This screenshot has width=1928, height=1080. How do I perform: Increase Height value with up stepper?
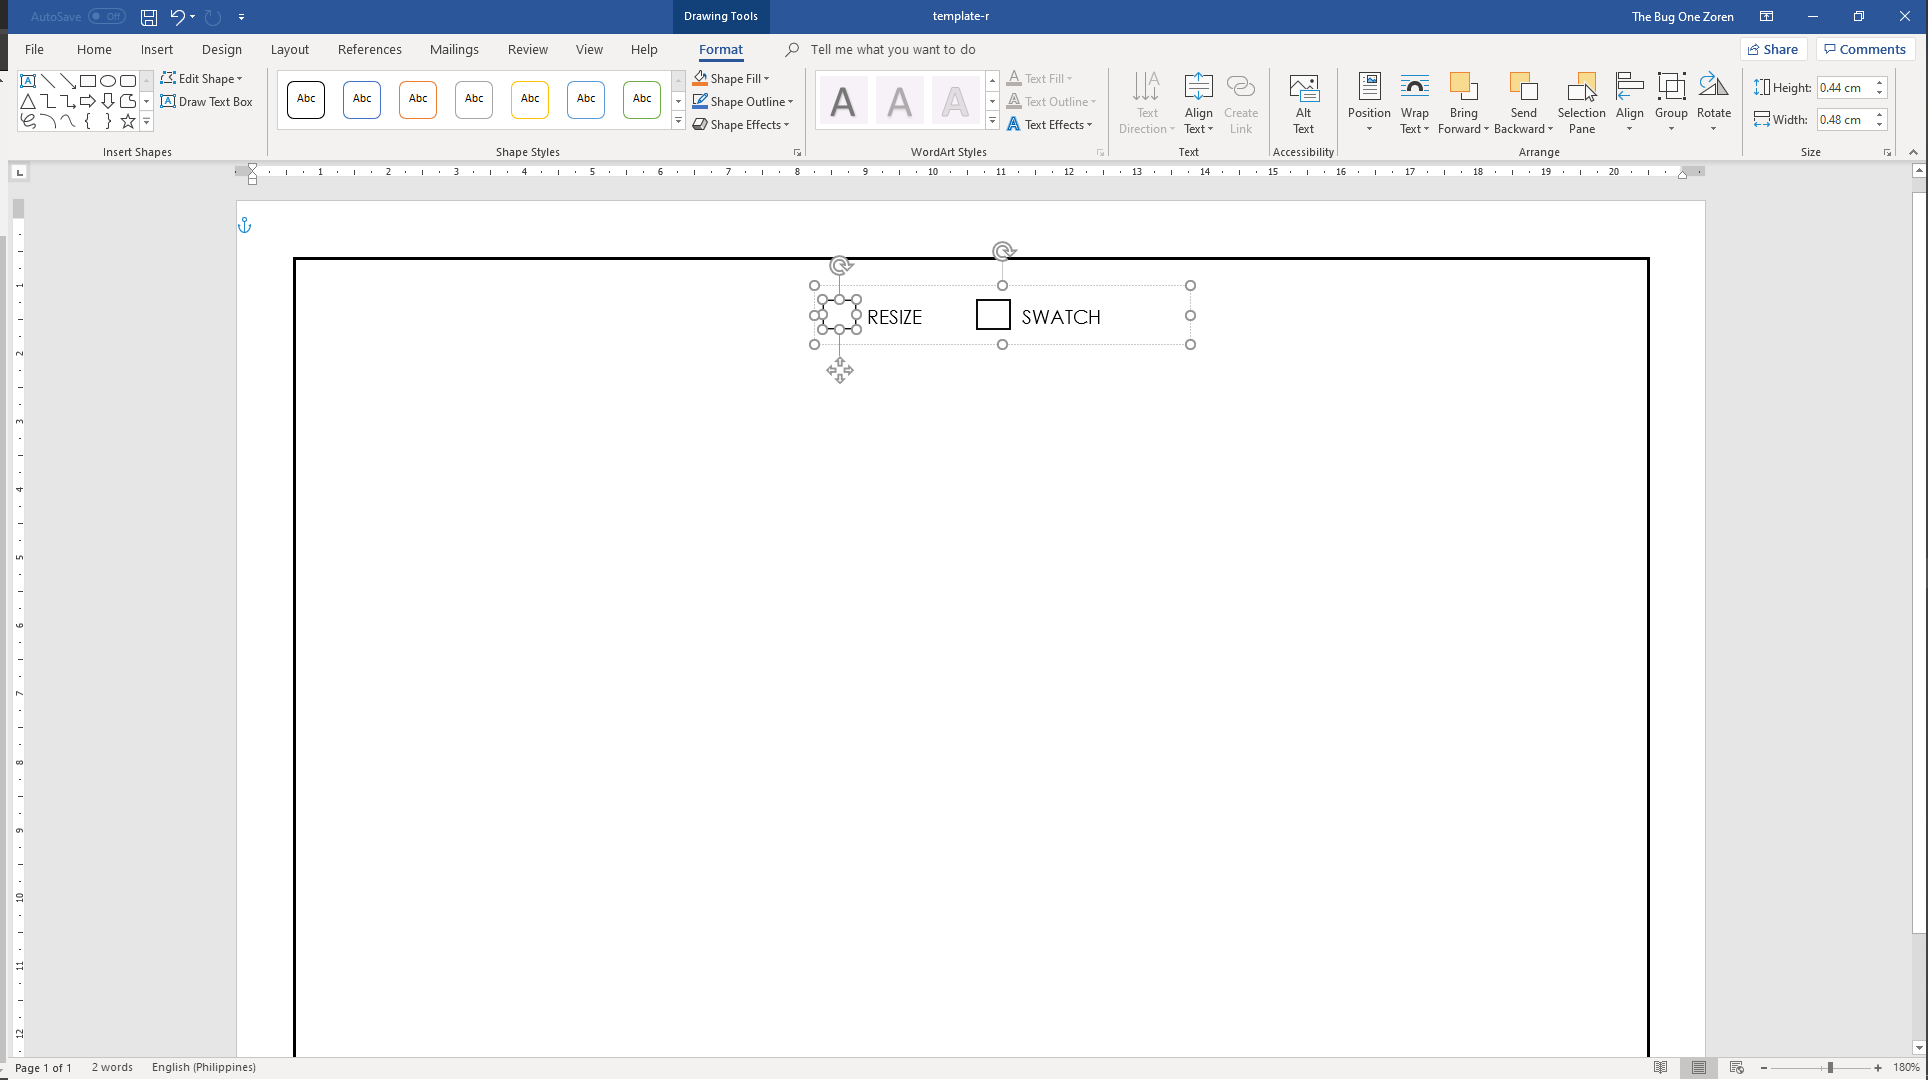tap(1880, 83)
